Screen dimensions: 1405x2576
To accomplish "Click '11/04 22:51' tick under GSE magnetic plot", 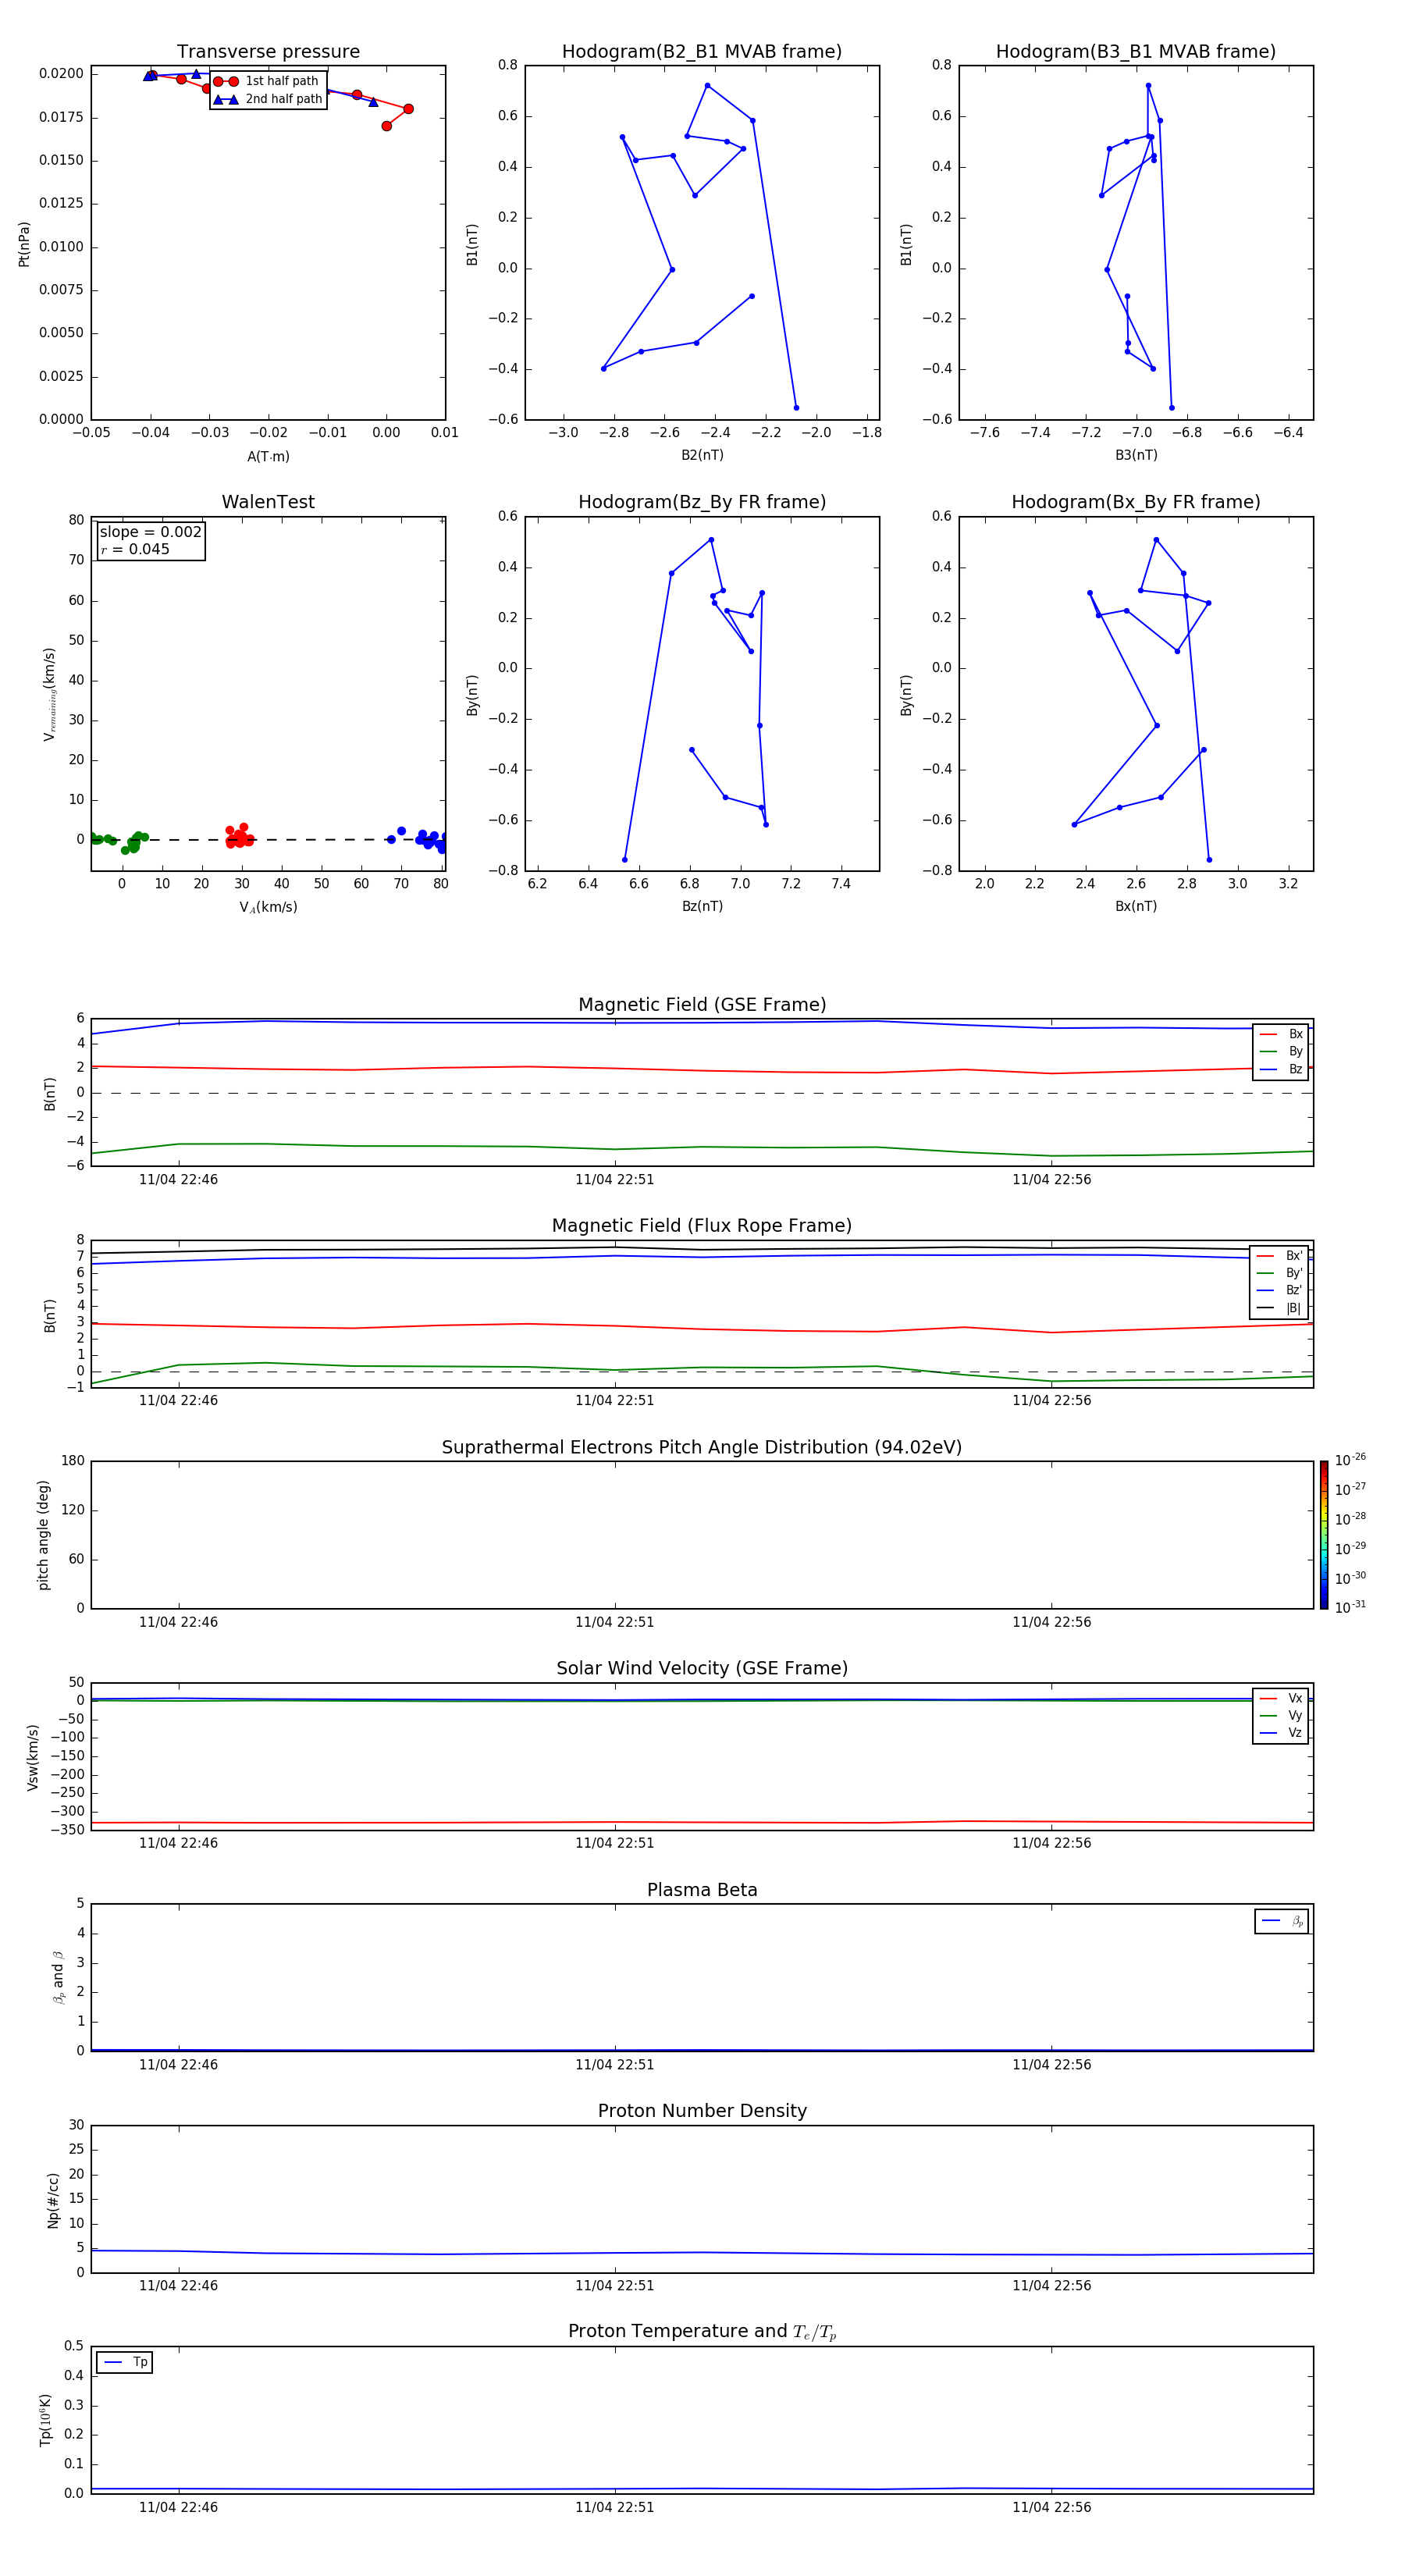I will pyautogui.click(x=614, y=1180).
